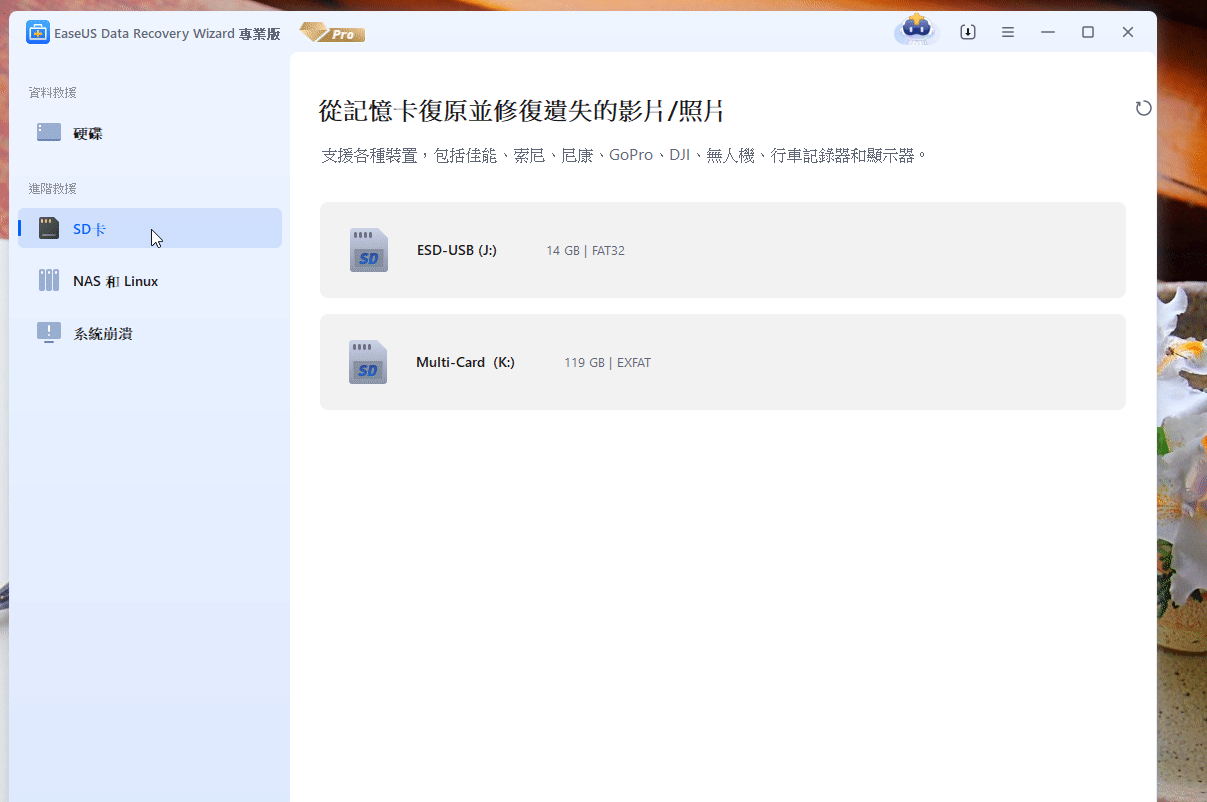Click the 資料救援 section label
Viewport: 1207px width, 802px height.
53,92
